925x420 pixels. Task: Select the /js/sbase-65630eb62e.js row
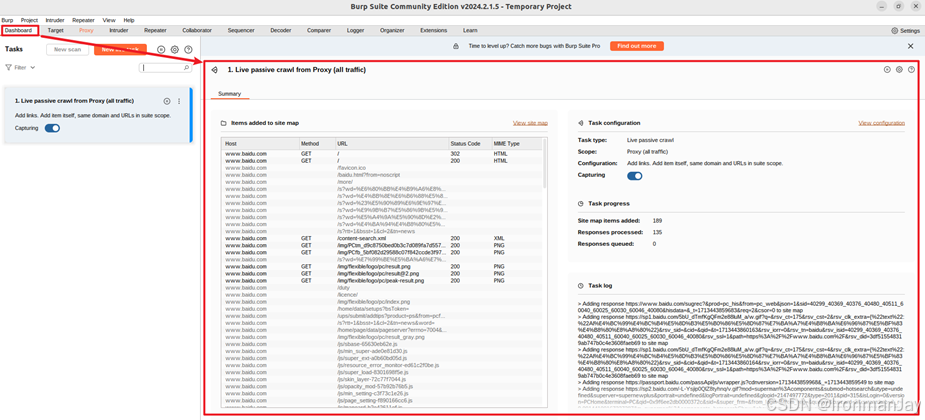tap(382, 344)
